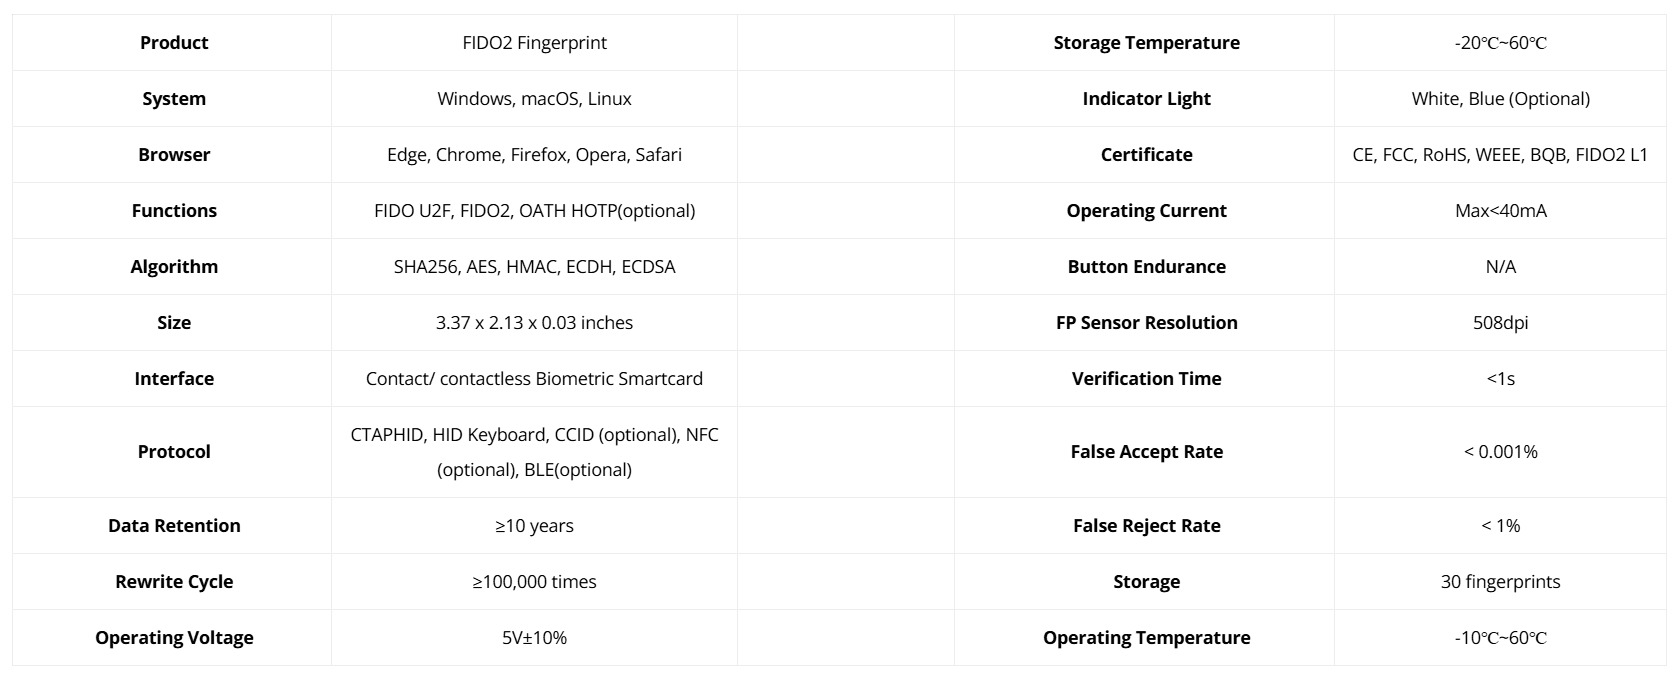Click the Product header cell
Viewport: 1678px width, 676px height.
coord(174,43)
